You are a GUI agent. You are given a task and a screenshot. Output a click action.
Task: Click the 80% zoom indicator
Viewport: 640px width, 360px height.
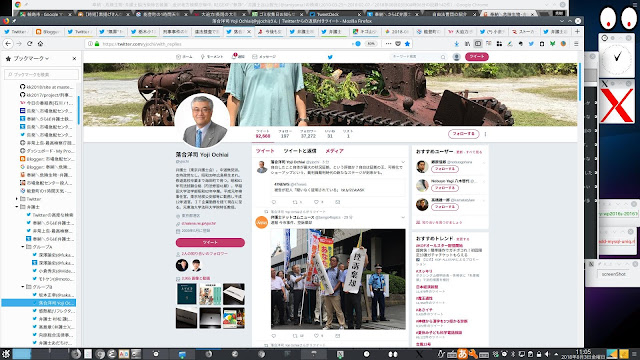[x=371, y=44]
